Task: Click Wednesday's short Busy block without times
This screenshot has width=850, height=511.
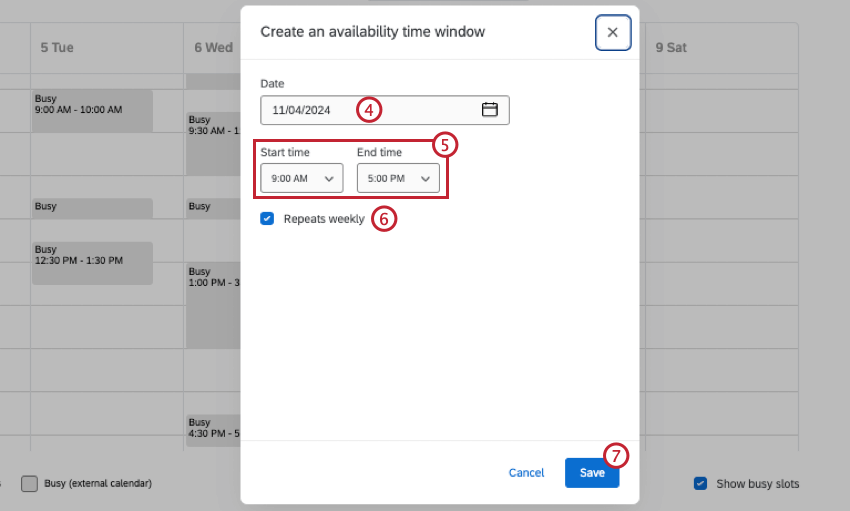Action: [x=213, y=207]
